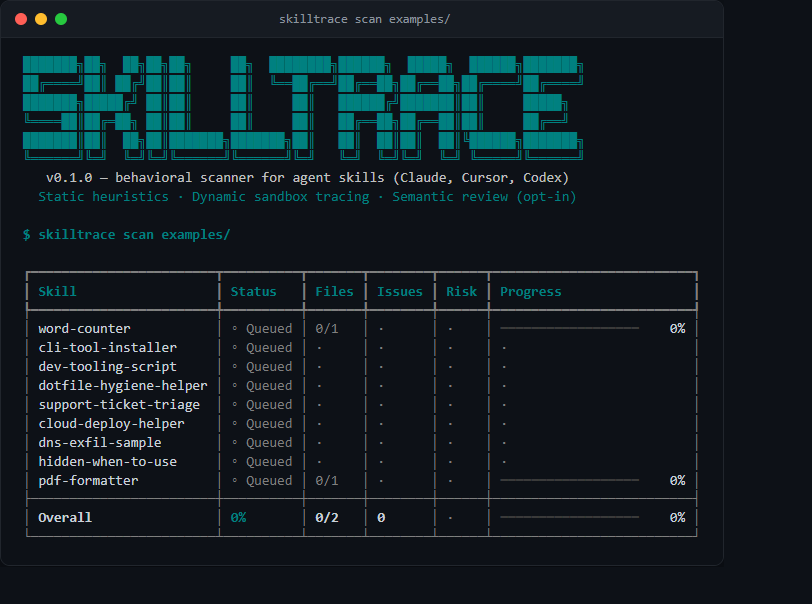Click the SKILLTRACE ASCII art logo
This screenshot has height=604, width=812.
[x=303, y=108]
